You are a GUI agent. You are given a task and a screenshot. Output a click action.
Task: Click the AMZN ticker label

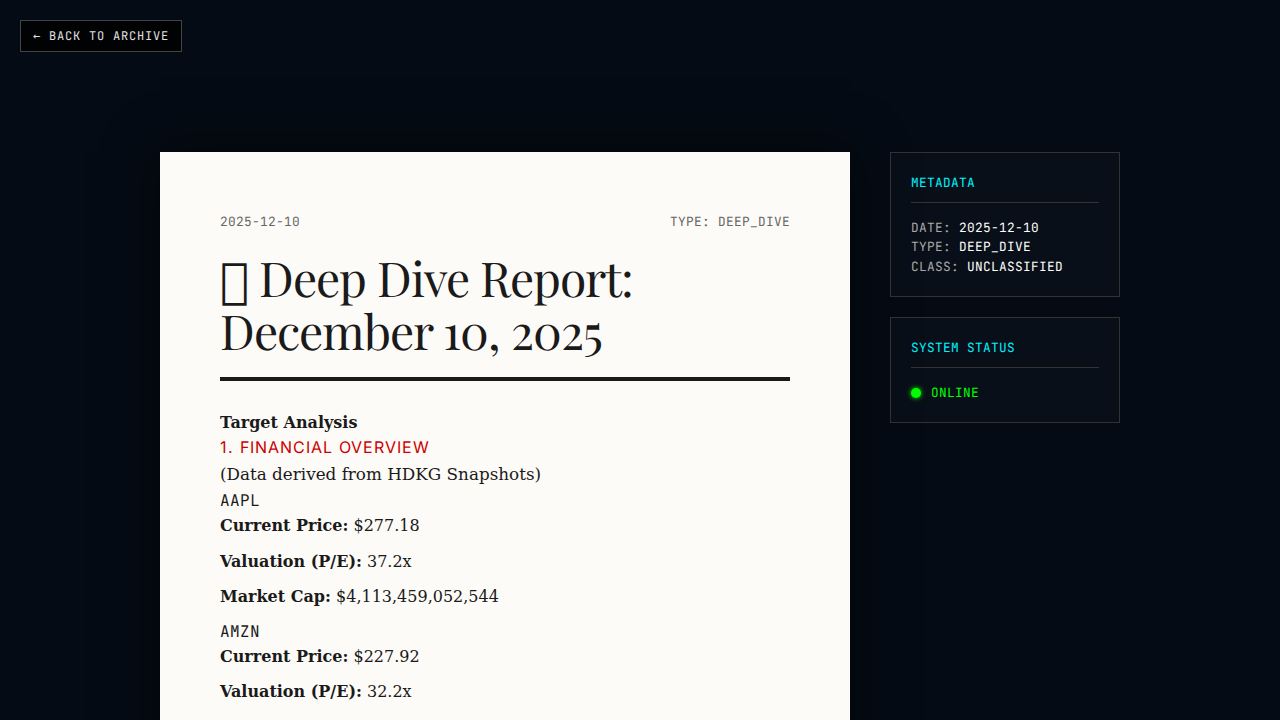click(240, 631)
